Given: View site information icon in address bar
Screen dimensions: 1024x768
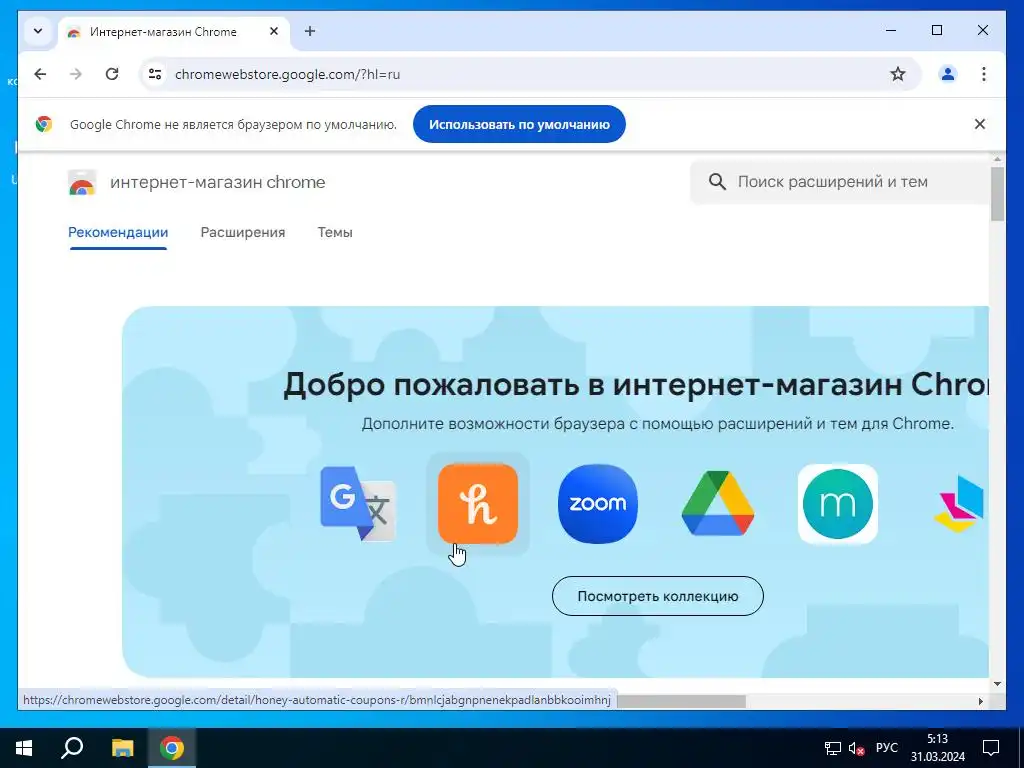Looking at the screenshot, I should tap(155, 74).
